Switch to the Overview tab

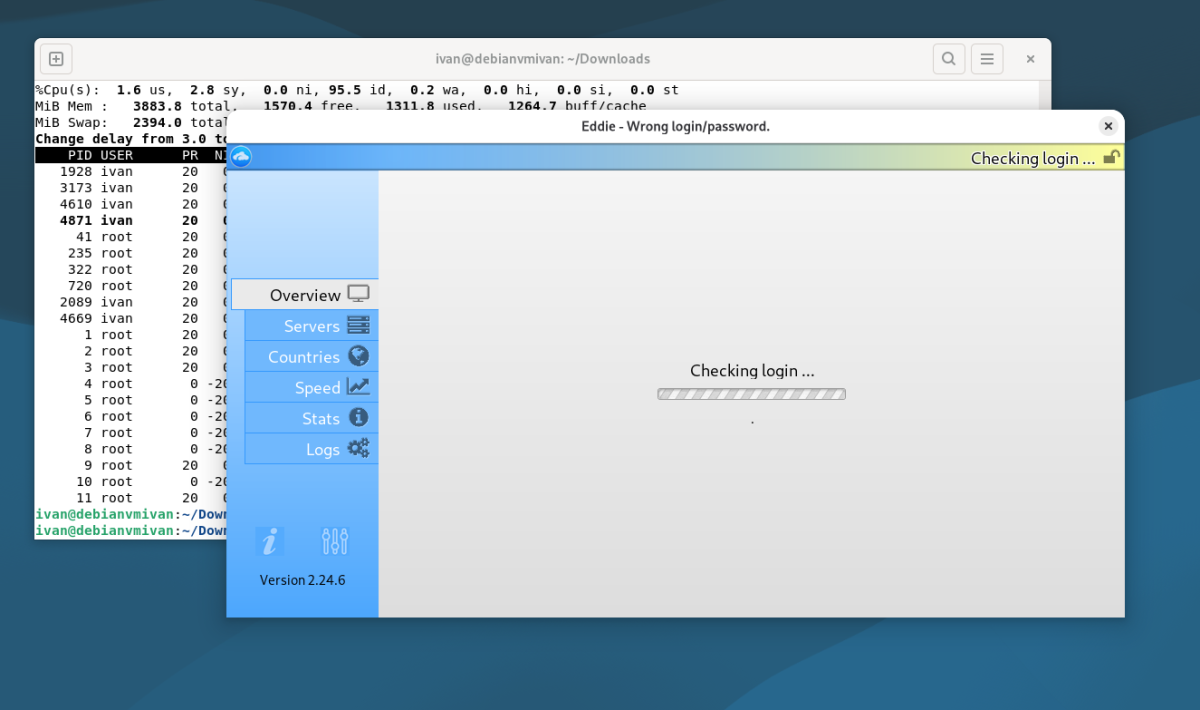coord(305,294)
